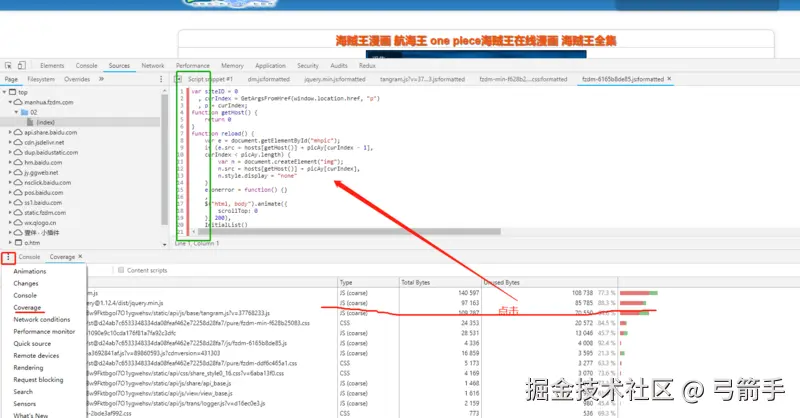Expand the wx.qlogo.cn tree arrow
Viewport: 800px width, 418px height.
click(10, 223)
